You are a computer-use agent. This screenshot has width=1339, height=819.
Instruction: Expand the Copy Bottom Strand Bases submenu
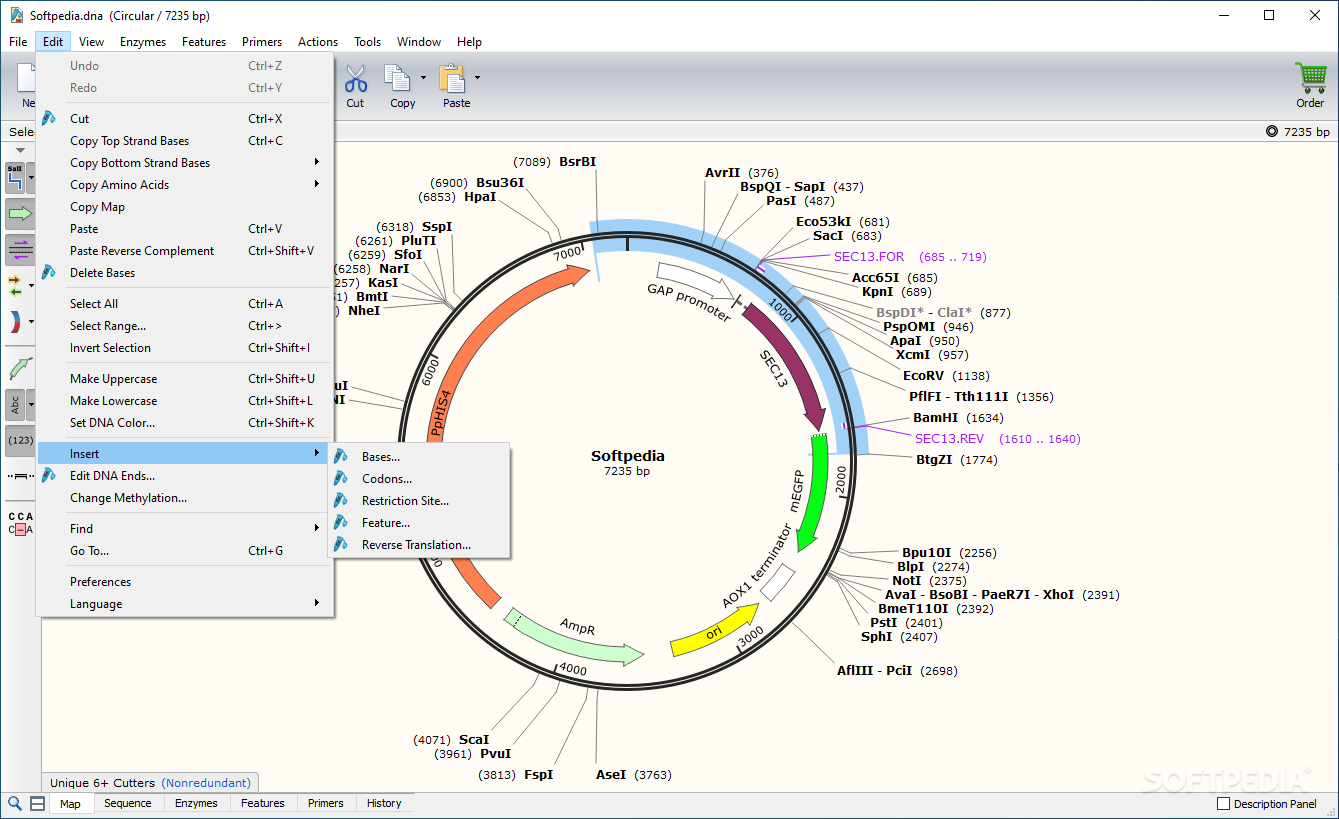point(182,163)
